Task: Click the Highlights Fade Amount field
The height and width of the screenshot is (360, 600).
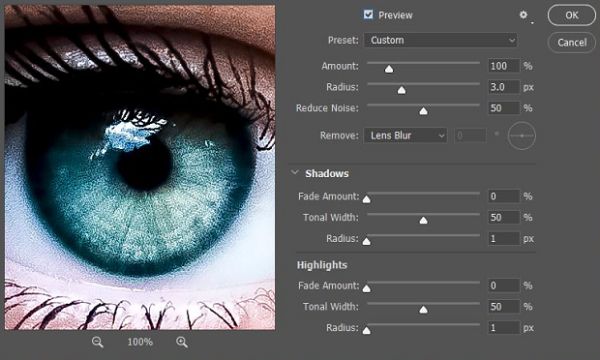Action: [x=504, y=285]
